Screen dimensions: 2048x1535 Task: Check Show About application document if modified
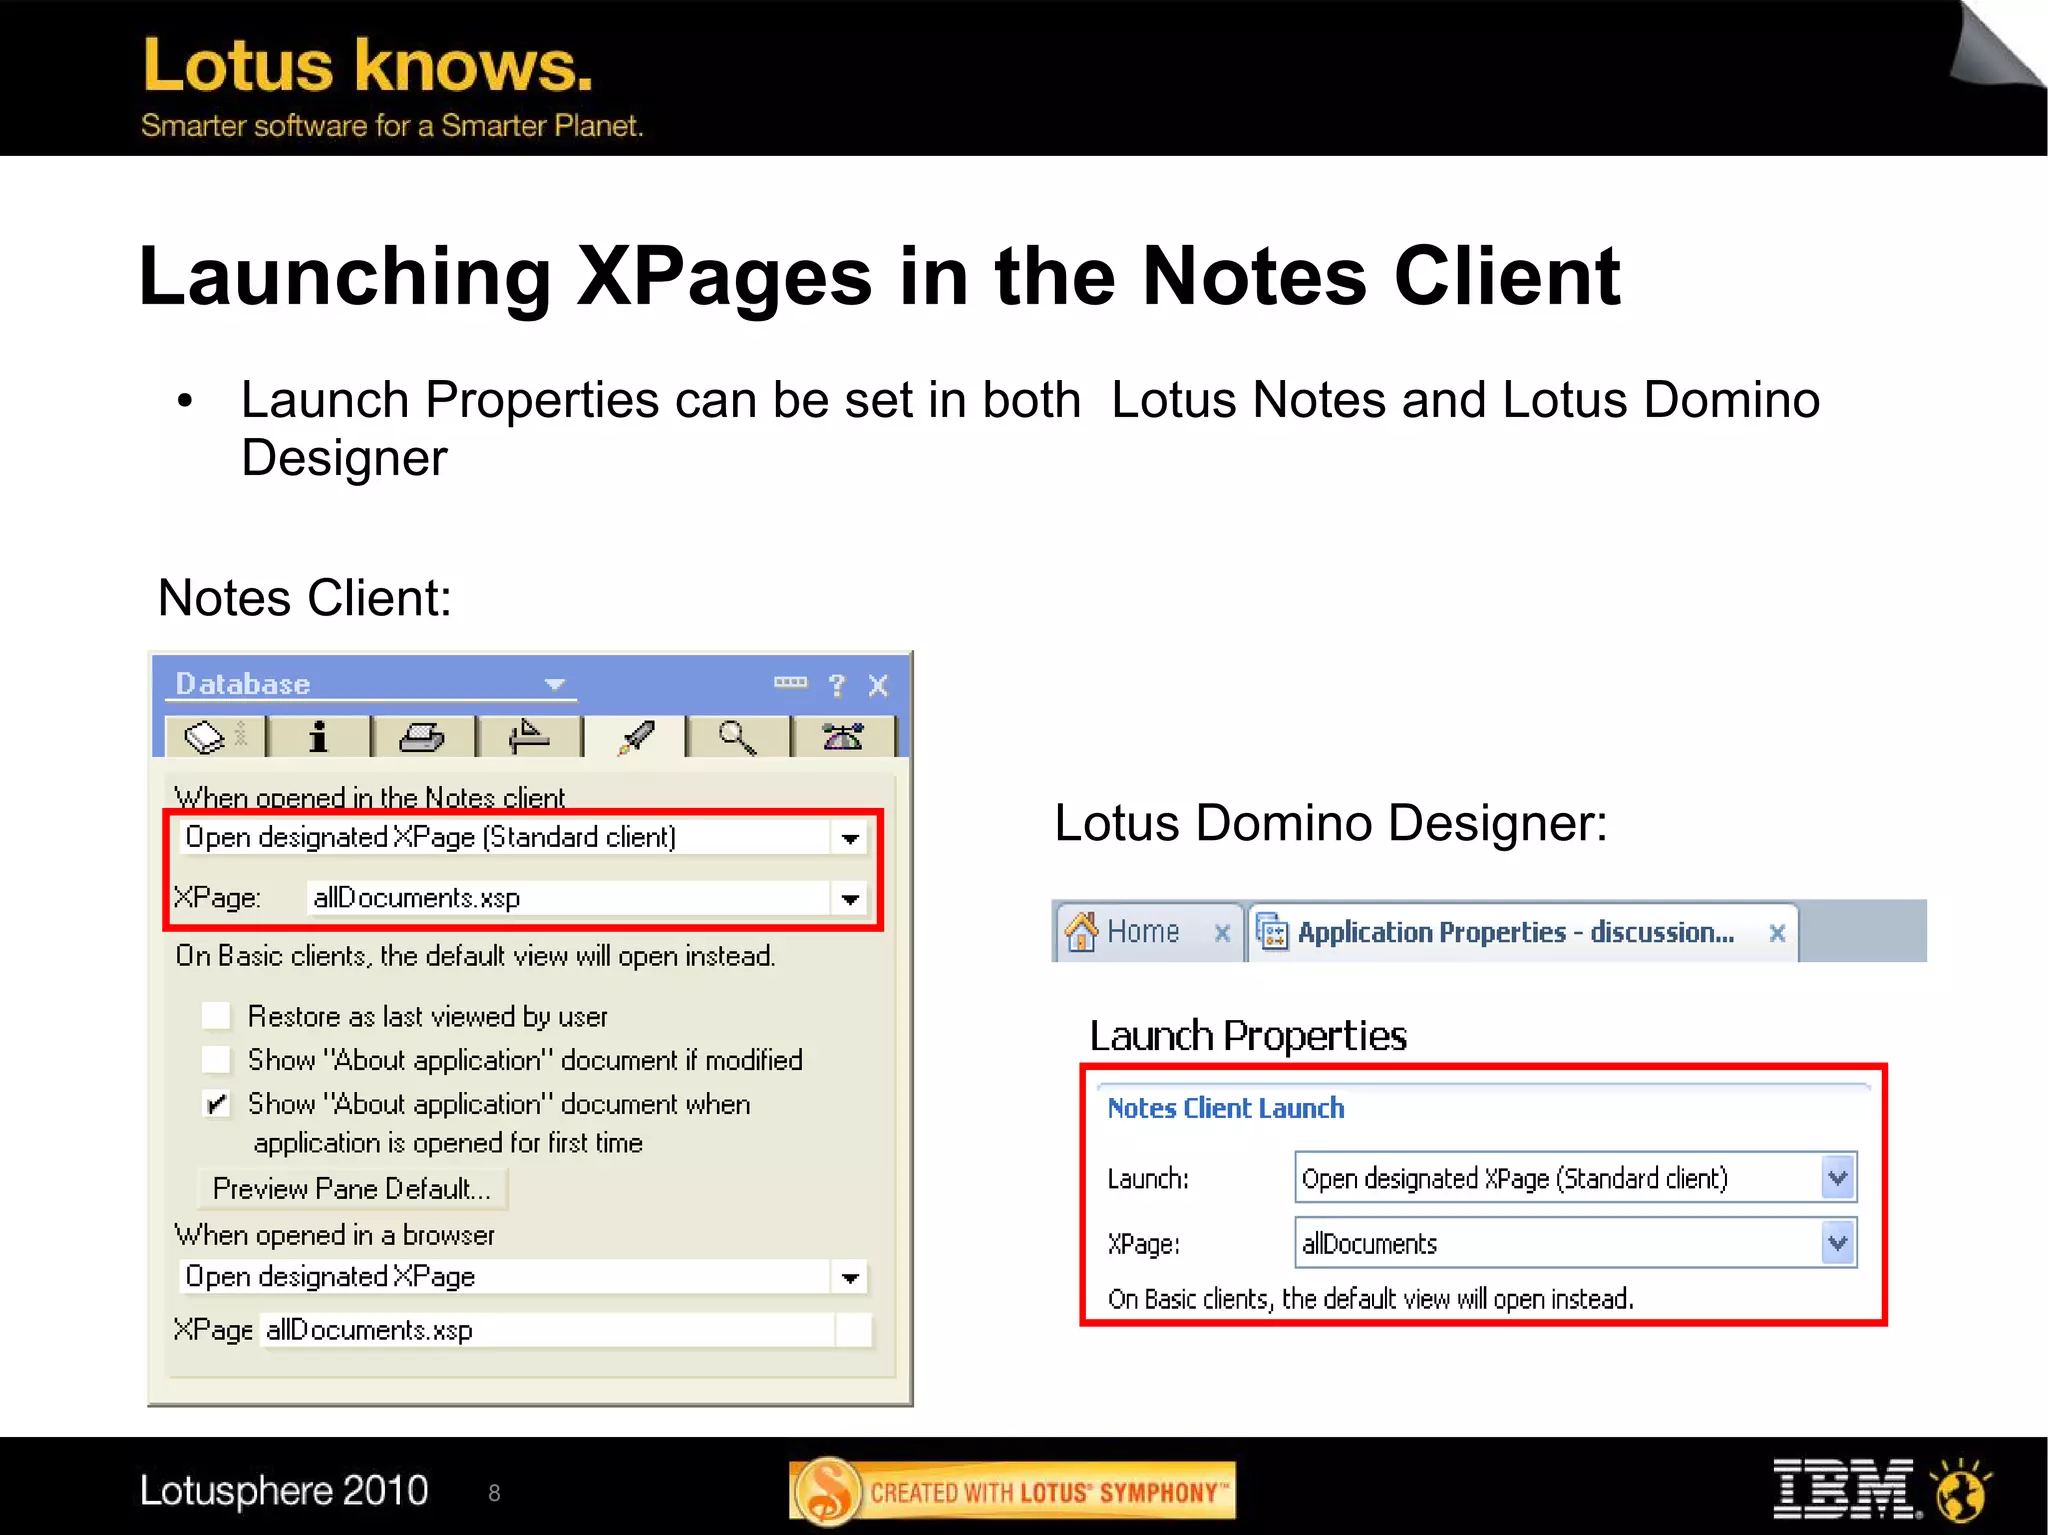pos(216,1059)
